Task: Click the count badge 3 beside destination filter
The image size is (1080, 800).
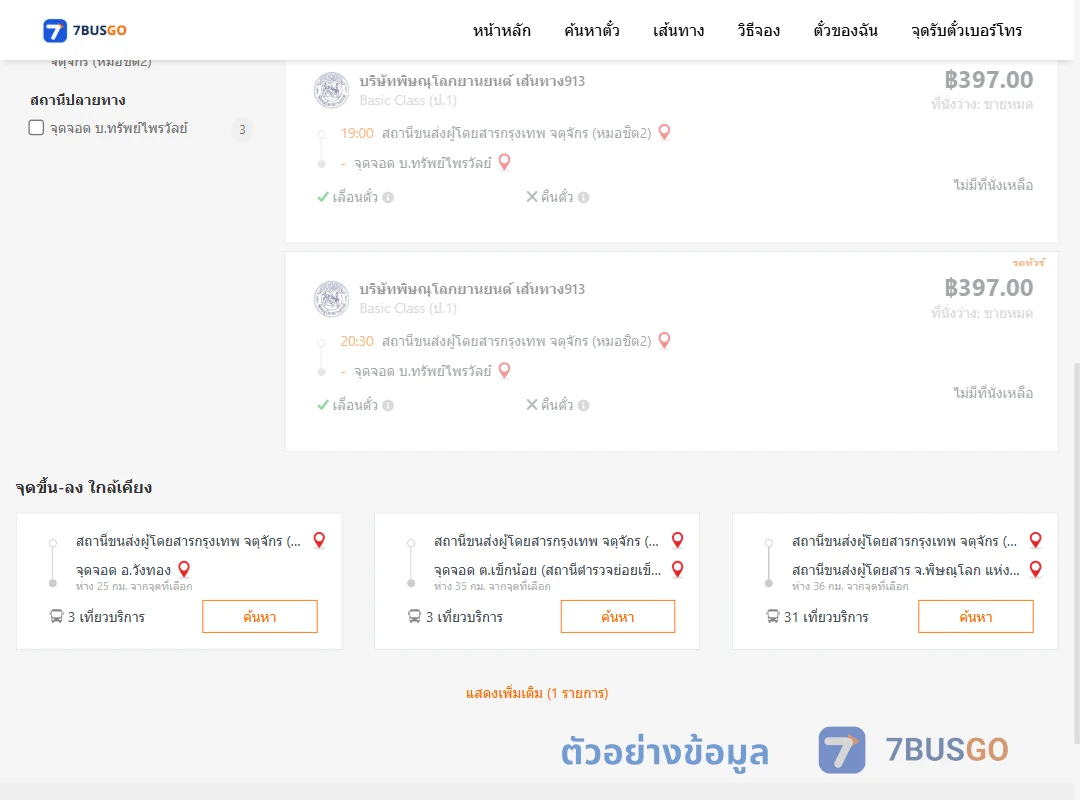Action: 242,129
